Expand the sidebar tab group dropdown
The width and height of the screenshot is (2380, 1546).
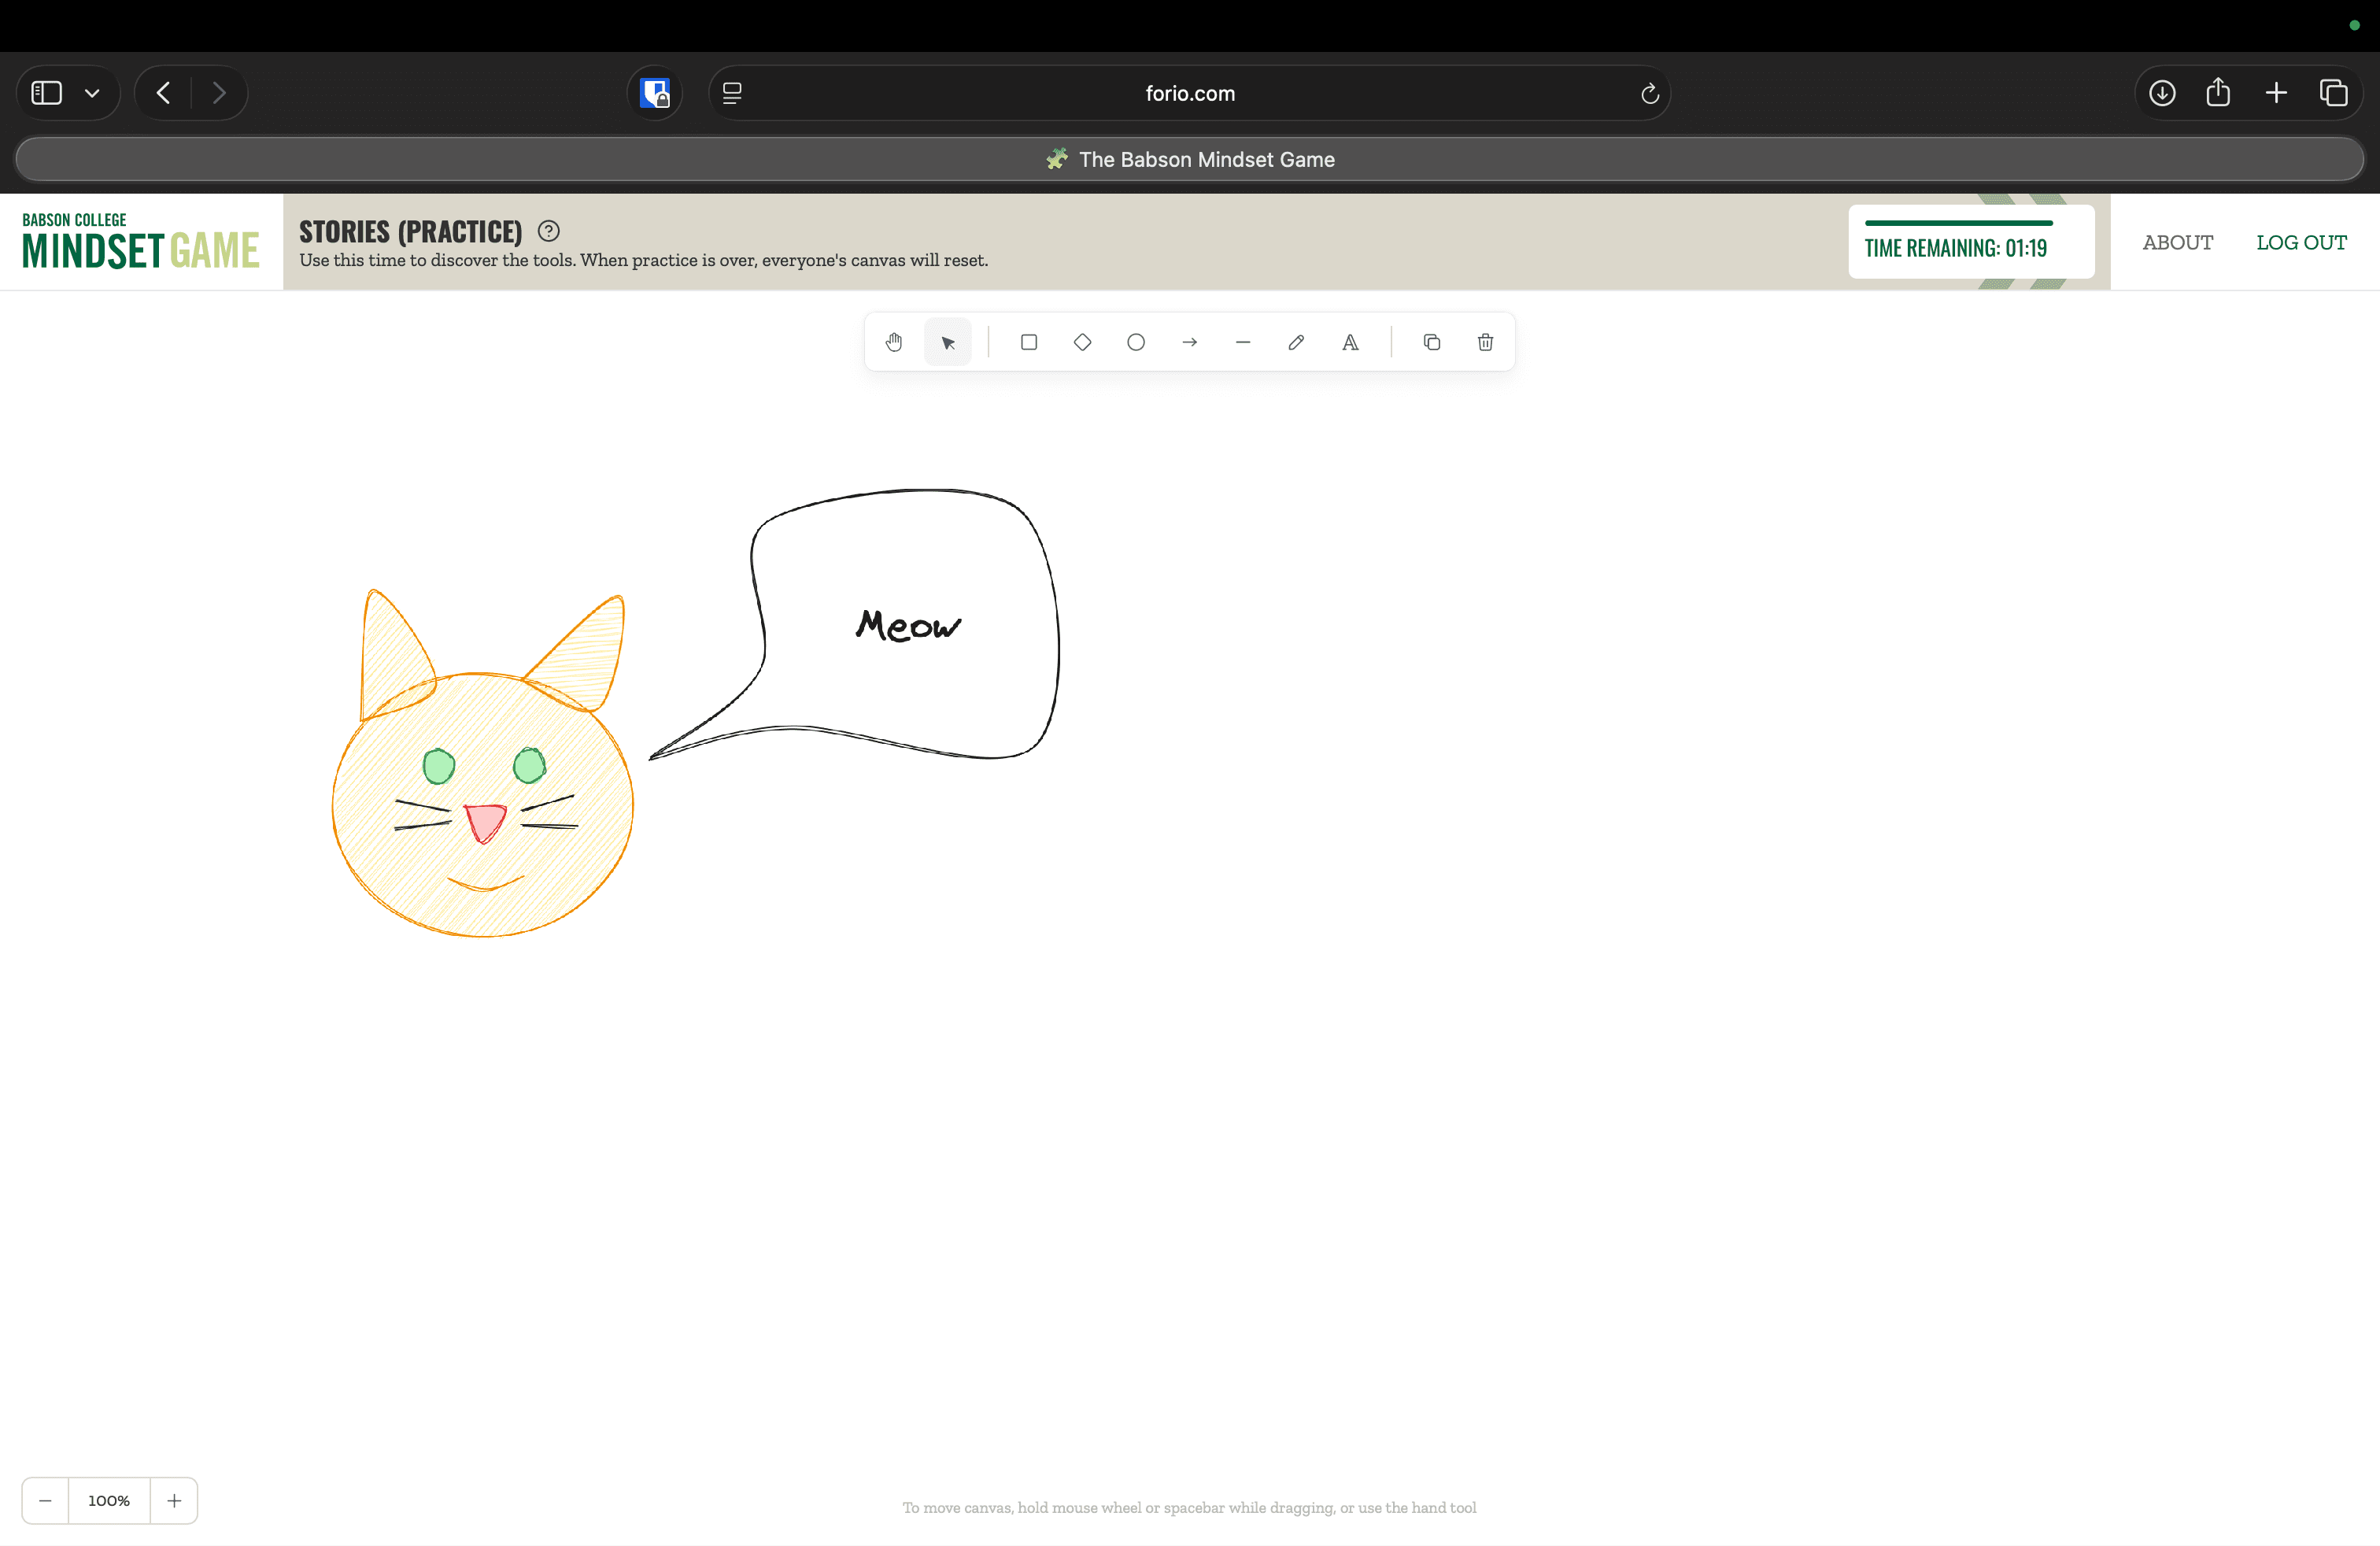tap(92, 93)
